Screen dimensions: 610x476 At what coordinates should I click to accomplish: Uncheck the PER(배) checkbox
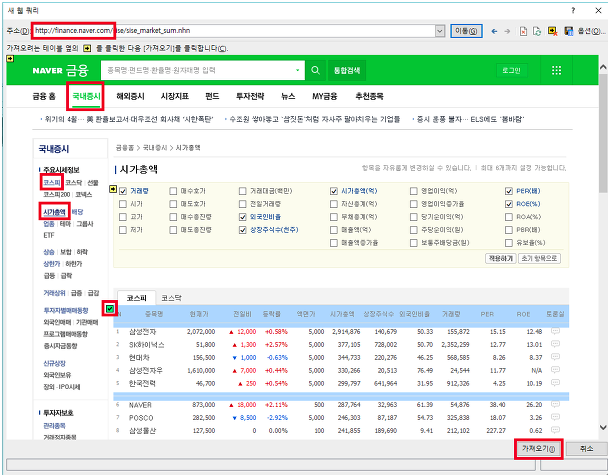click(x=508, y=191)
